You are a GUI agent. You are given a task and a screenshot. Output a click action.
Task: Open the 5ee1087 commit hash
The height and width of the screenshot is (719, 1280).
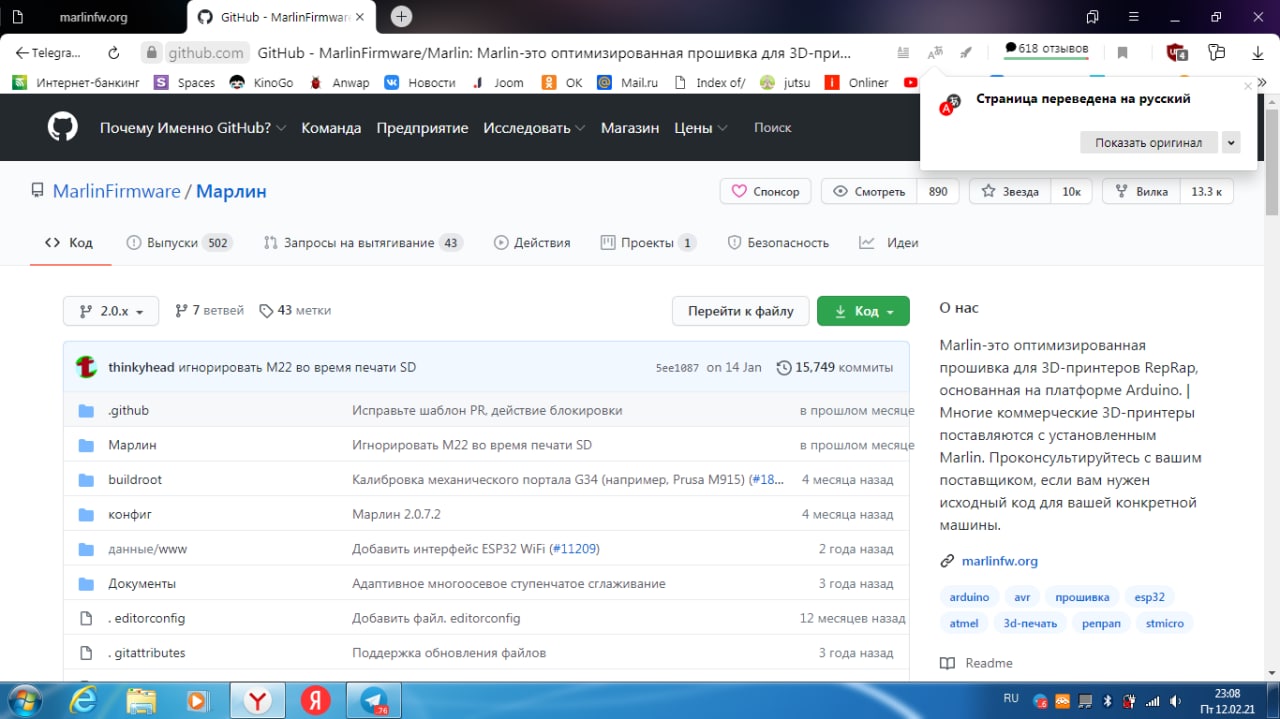click(x=677, y=368)
